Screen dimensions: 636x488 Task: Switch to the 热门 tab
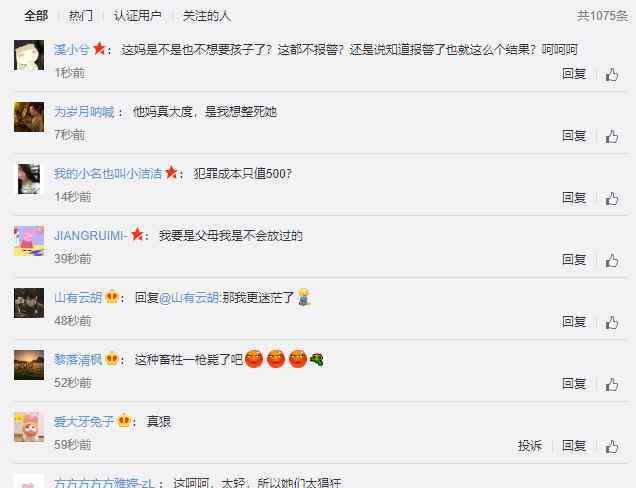point(81,16)
